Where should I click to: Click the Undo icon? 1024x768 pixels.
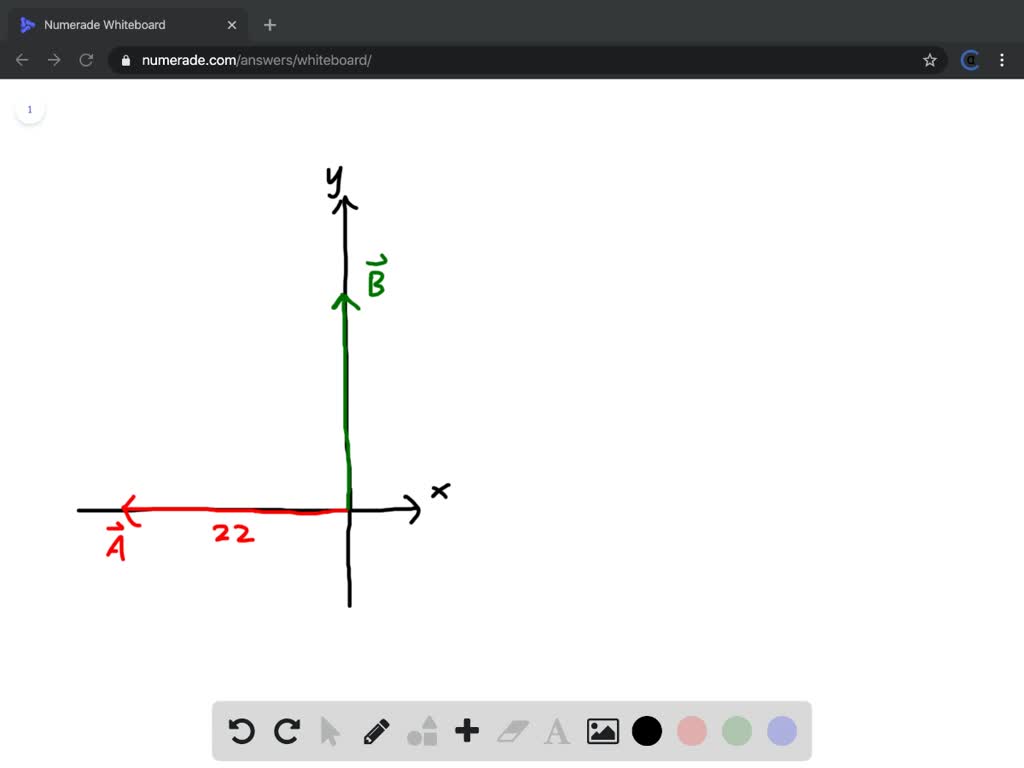[x=241, y=731]
